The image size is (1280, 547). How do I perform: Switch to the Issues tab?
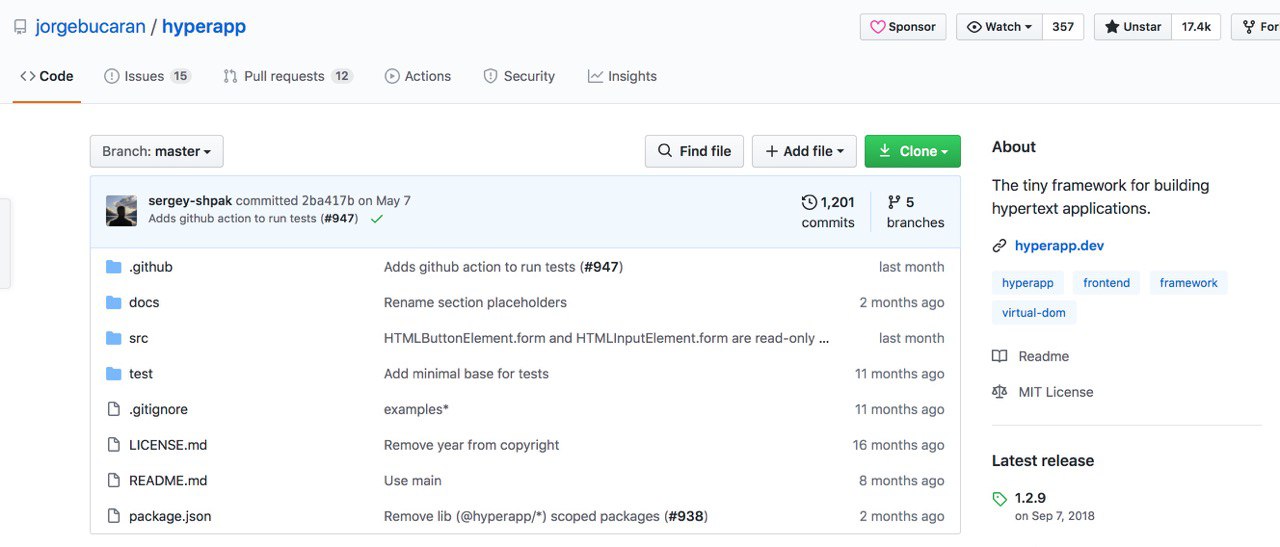pyautogui.click(x=147, y=76)
